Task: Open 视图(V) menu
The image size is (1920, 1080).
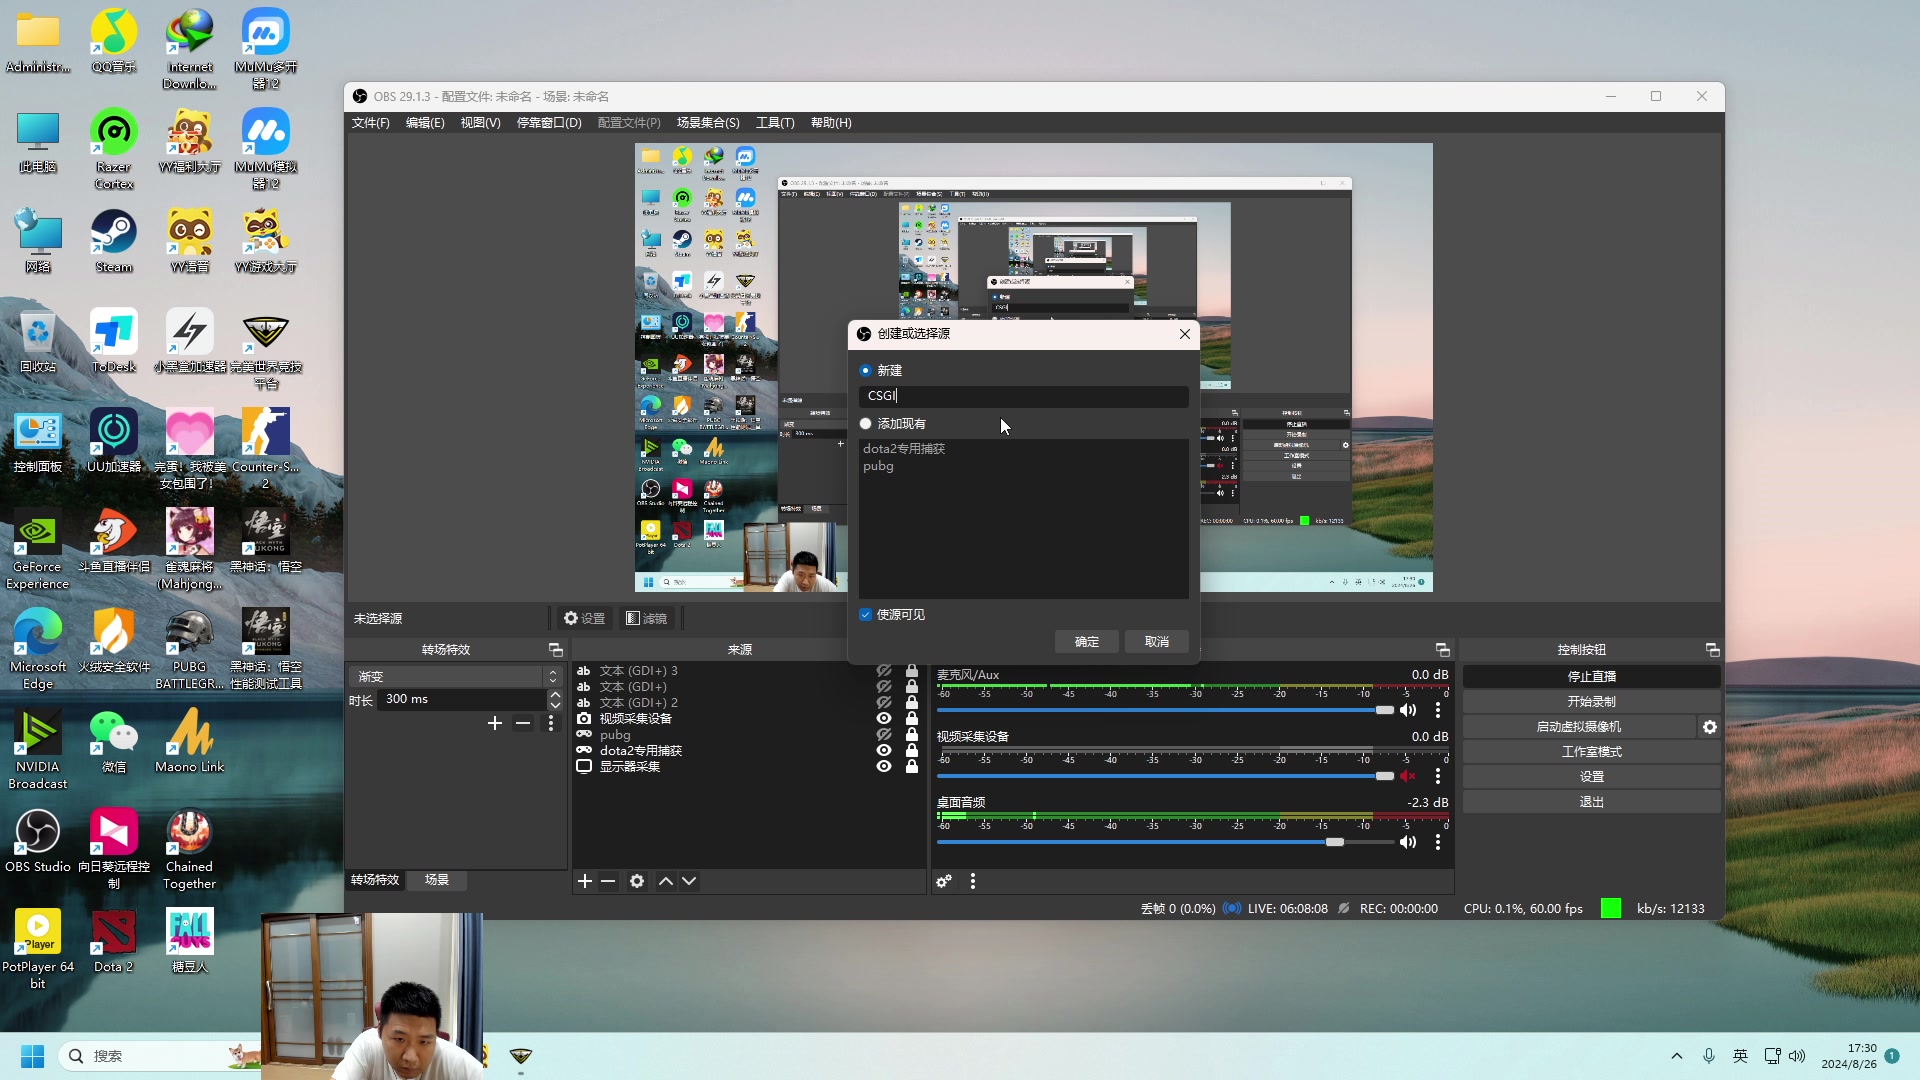Action: (x=480, y=123)
